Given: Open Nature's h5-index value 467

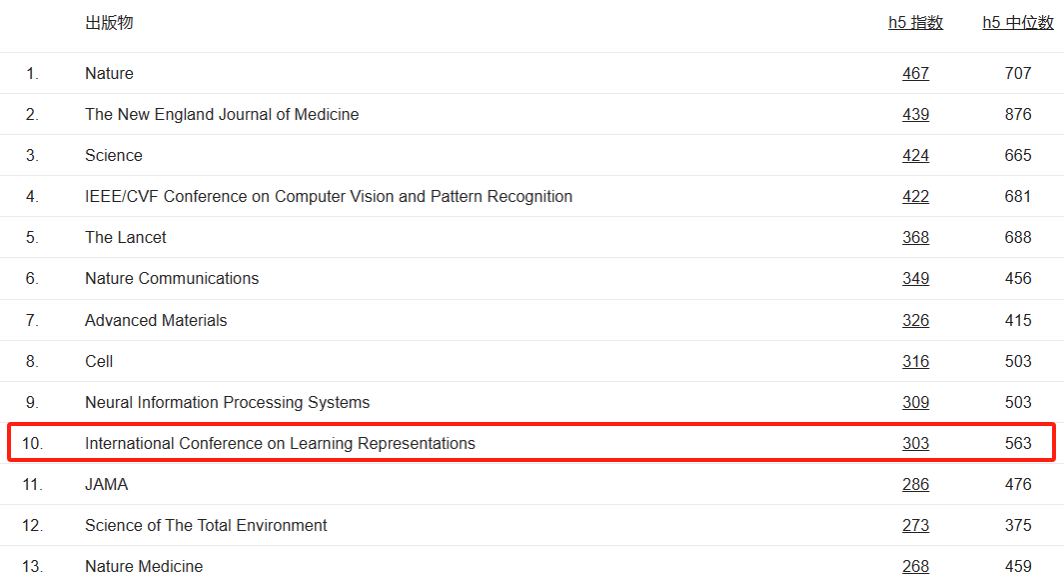Looking at the screenshot, I should [x=915, y=73].
